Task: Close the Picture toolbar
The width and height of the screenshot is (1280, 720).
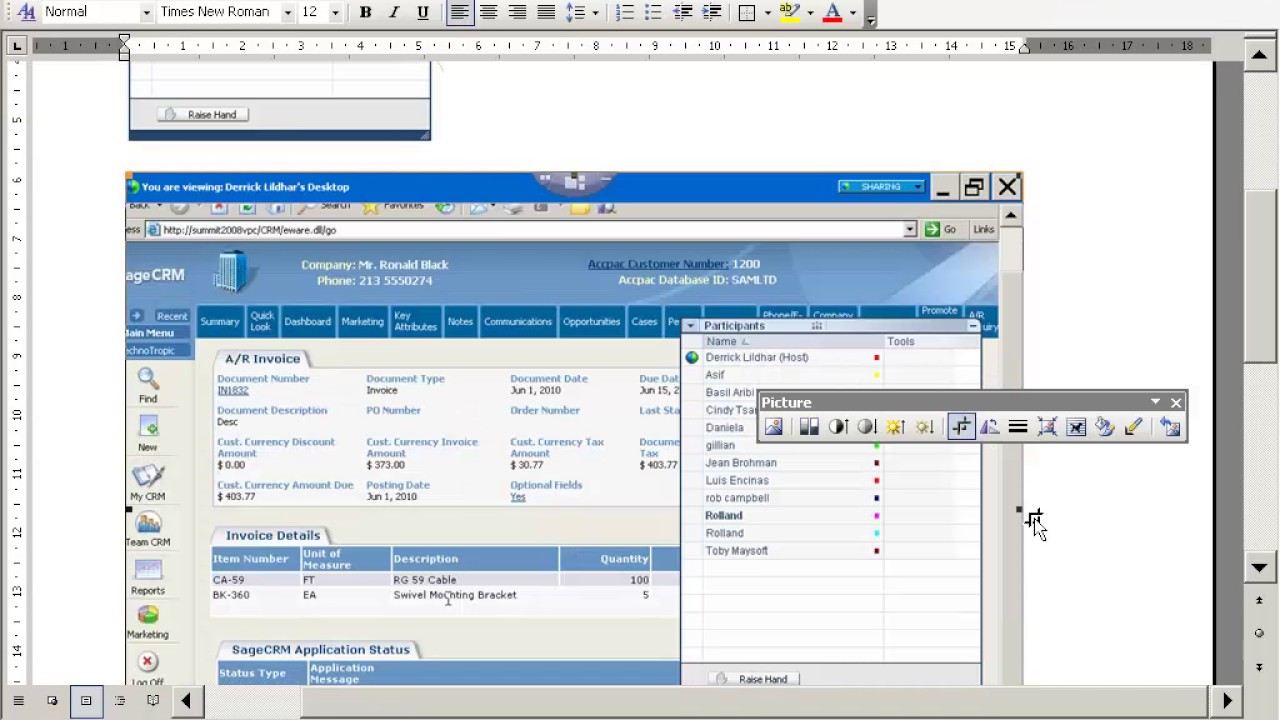Action: point(1176,402)
